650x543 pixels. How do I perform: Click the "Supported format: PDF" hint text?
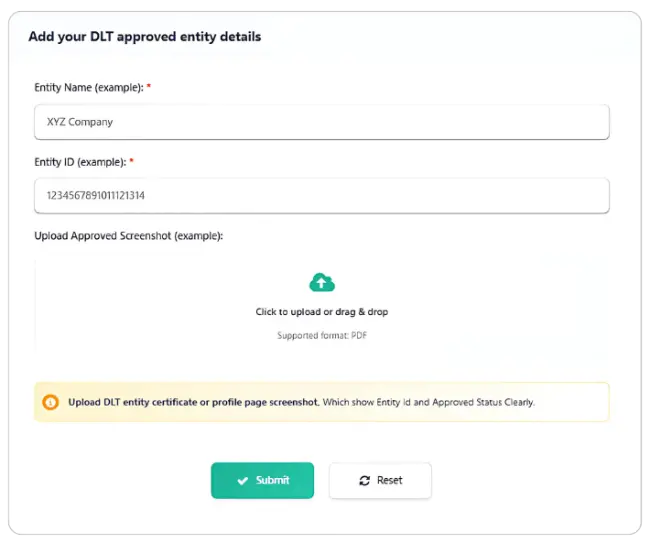pyautogui.click(x=322, y=336)
